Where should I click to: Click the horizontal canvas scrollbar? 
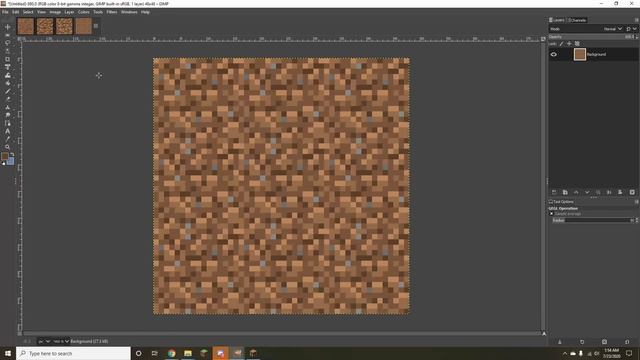click(x=282, y=333)
